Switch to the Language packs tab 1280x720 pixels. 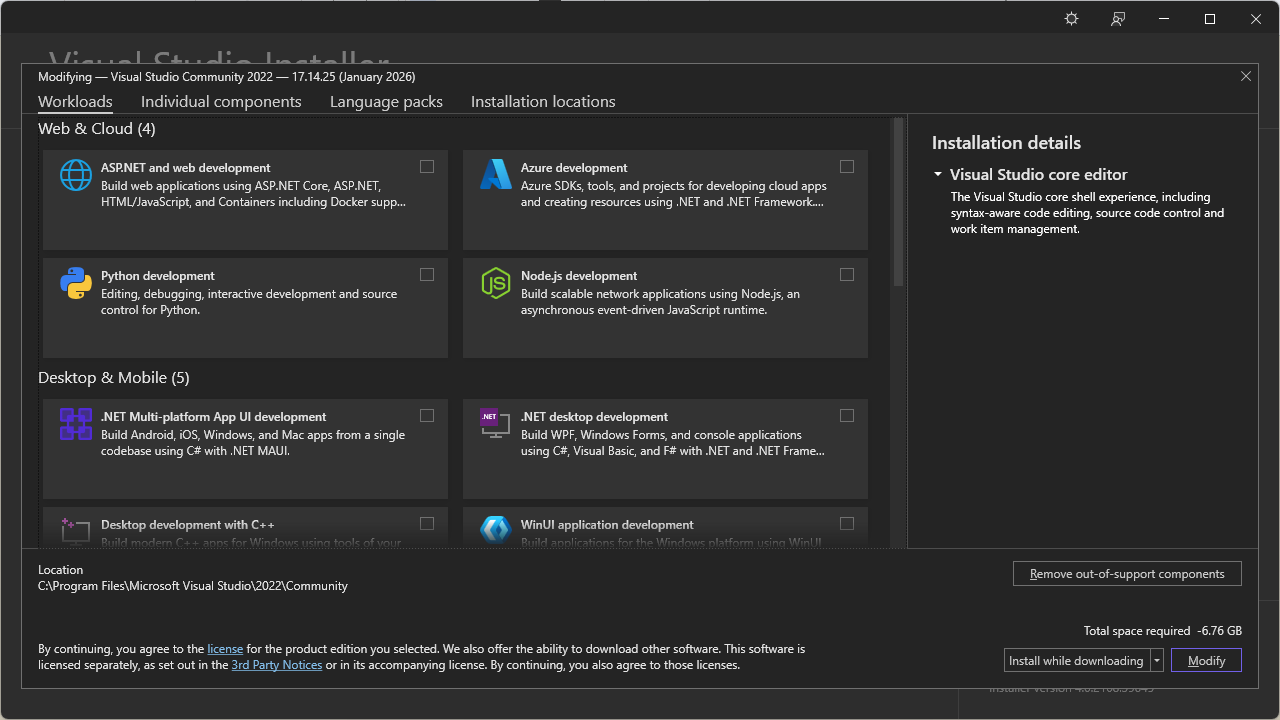386,102
